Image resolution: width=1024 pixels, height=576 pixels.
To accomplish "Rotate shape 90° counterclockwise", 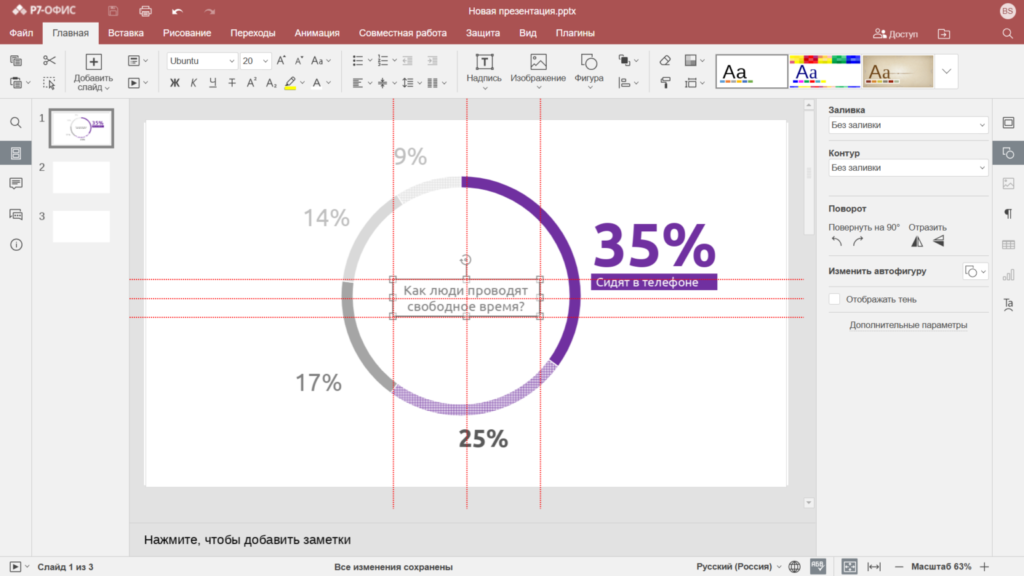I will [x=837, y=242].
